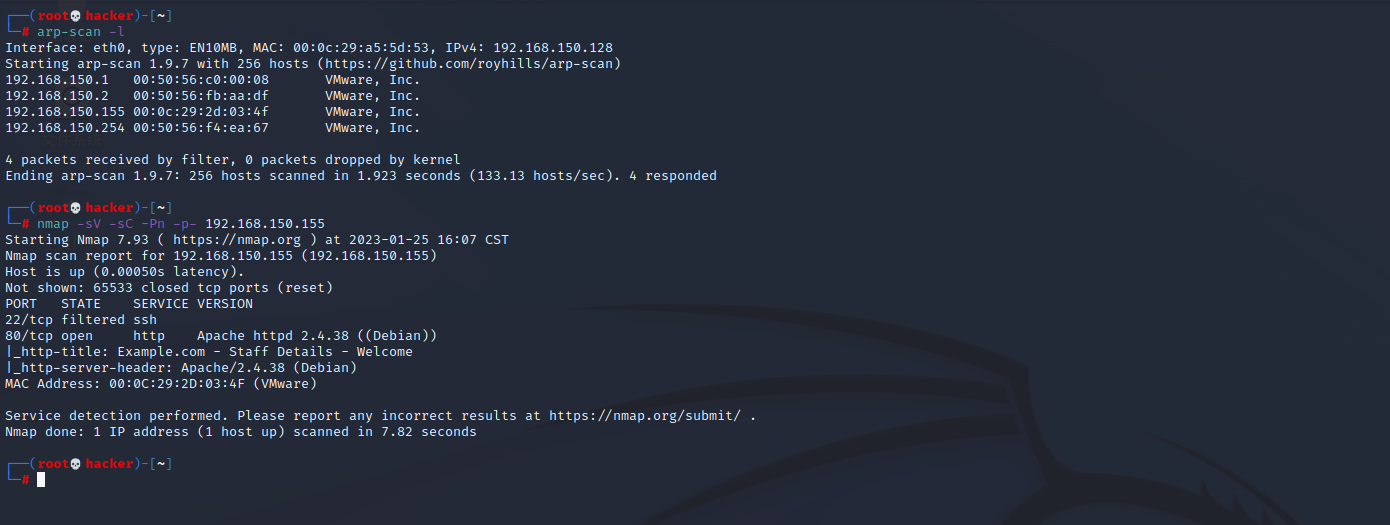Click the Nmap done summary line
The width and height of the screenshot is (1390, 525).
point(241,432)
